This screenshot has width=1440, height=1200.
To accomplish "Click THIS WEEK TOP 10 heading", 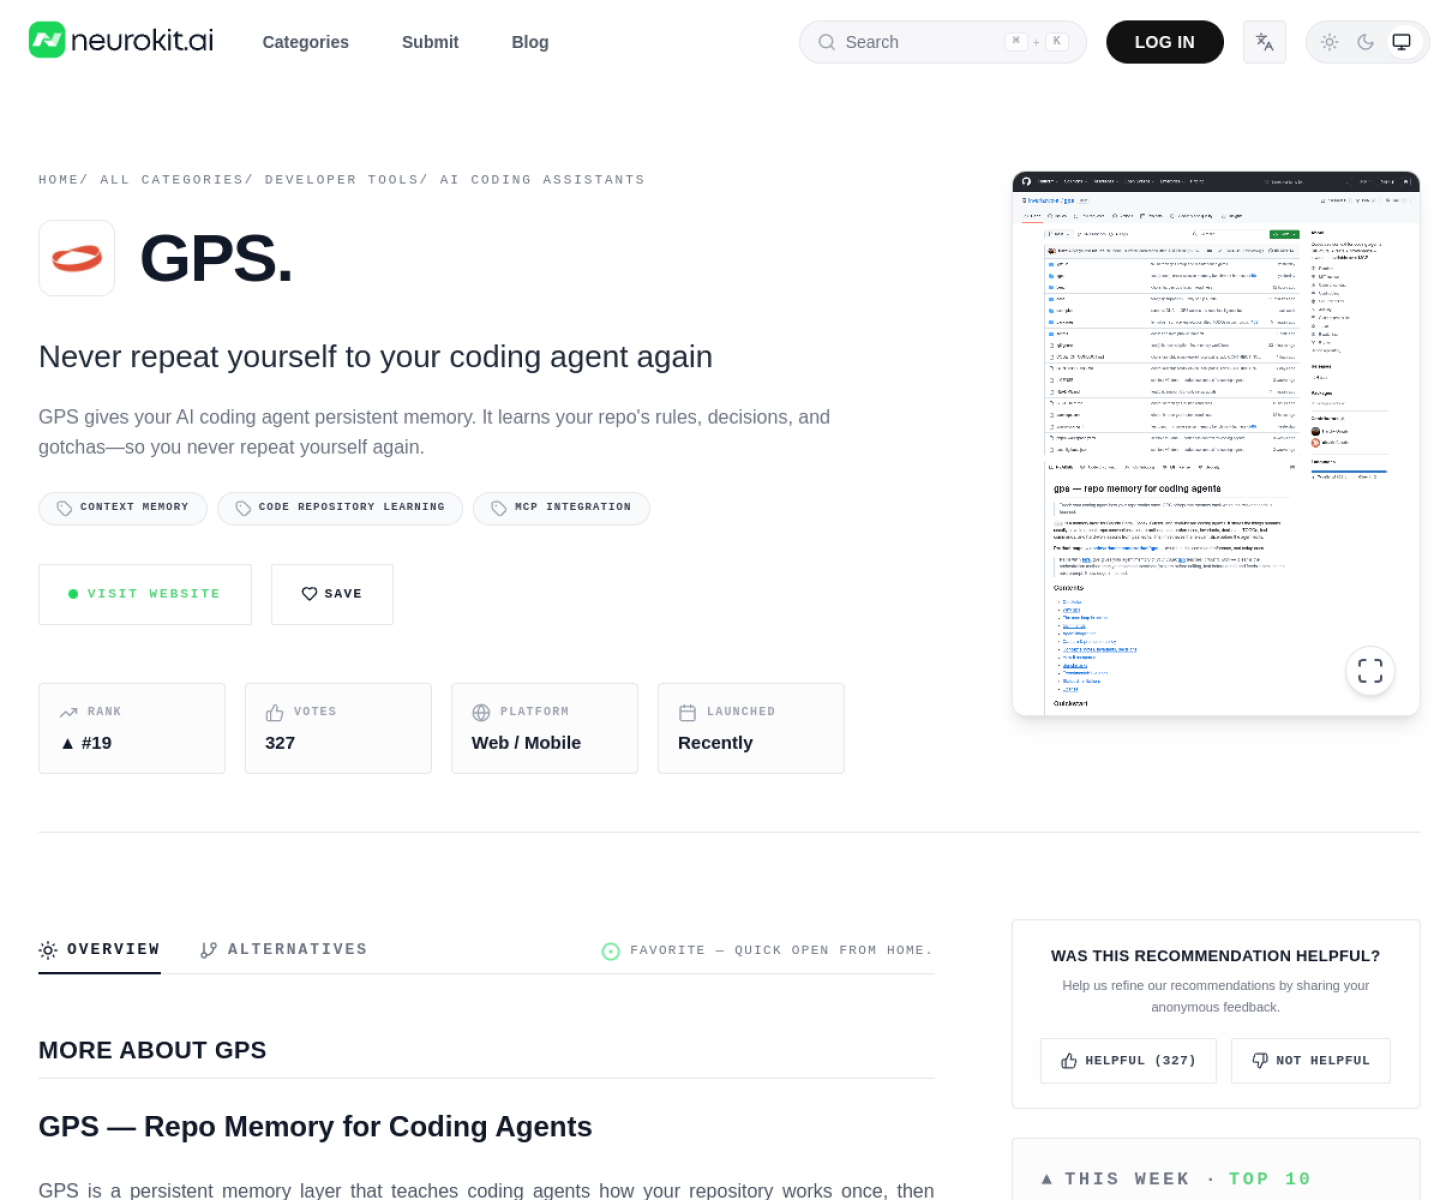I will [x=1176, y=1179].
